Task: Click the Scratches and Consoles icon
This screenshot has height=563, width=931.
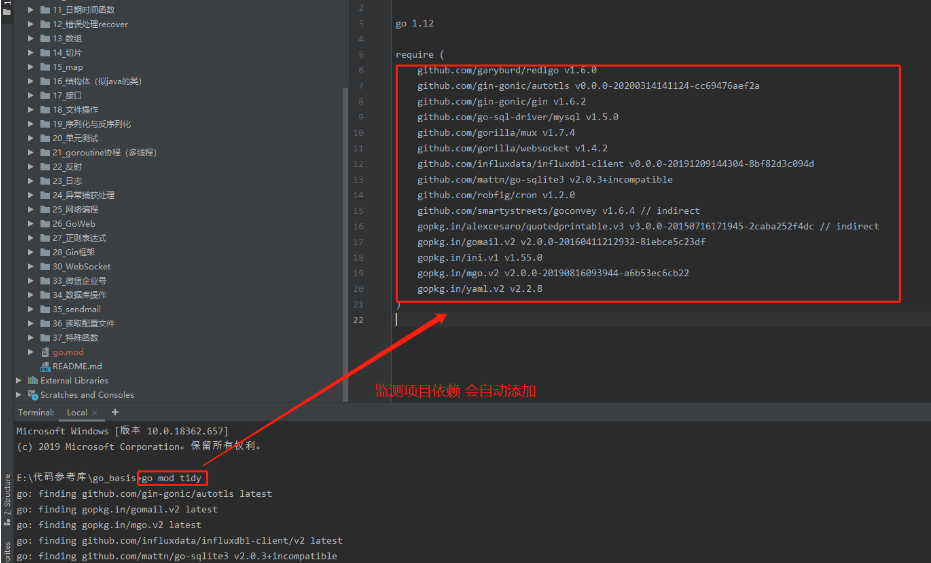Action: tap(33, 394)
